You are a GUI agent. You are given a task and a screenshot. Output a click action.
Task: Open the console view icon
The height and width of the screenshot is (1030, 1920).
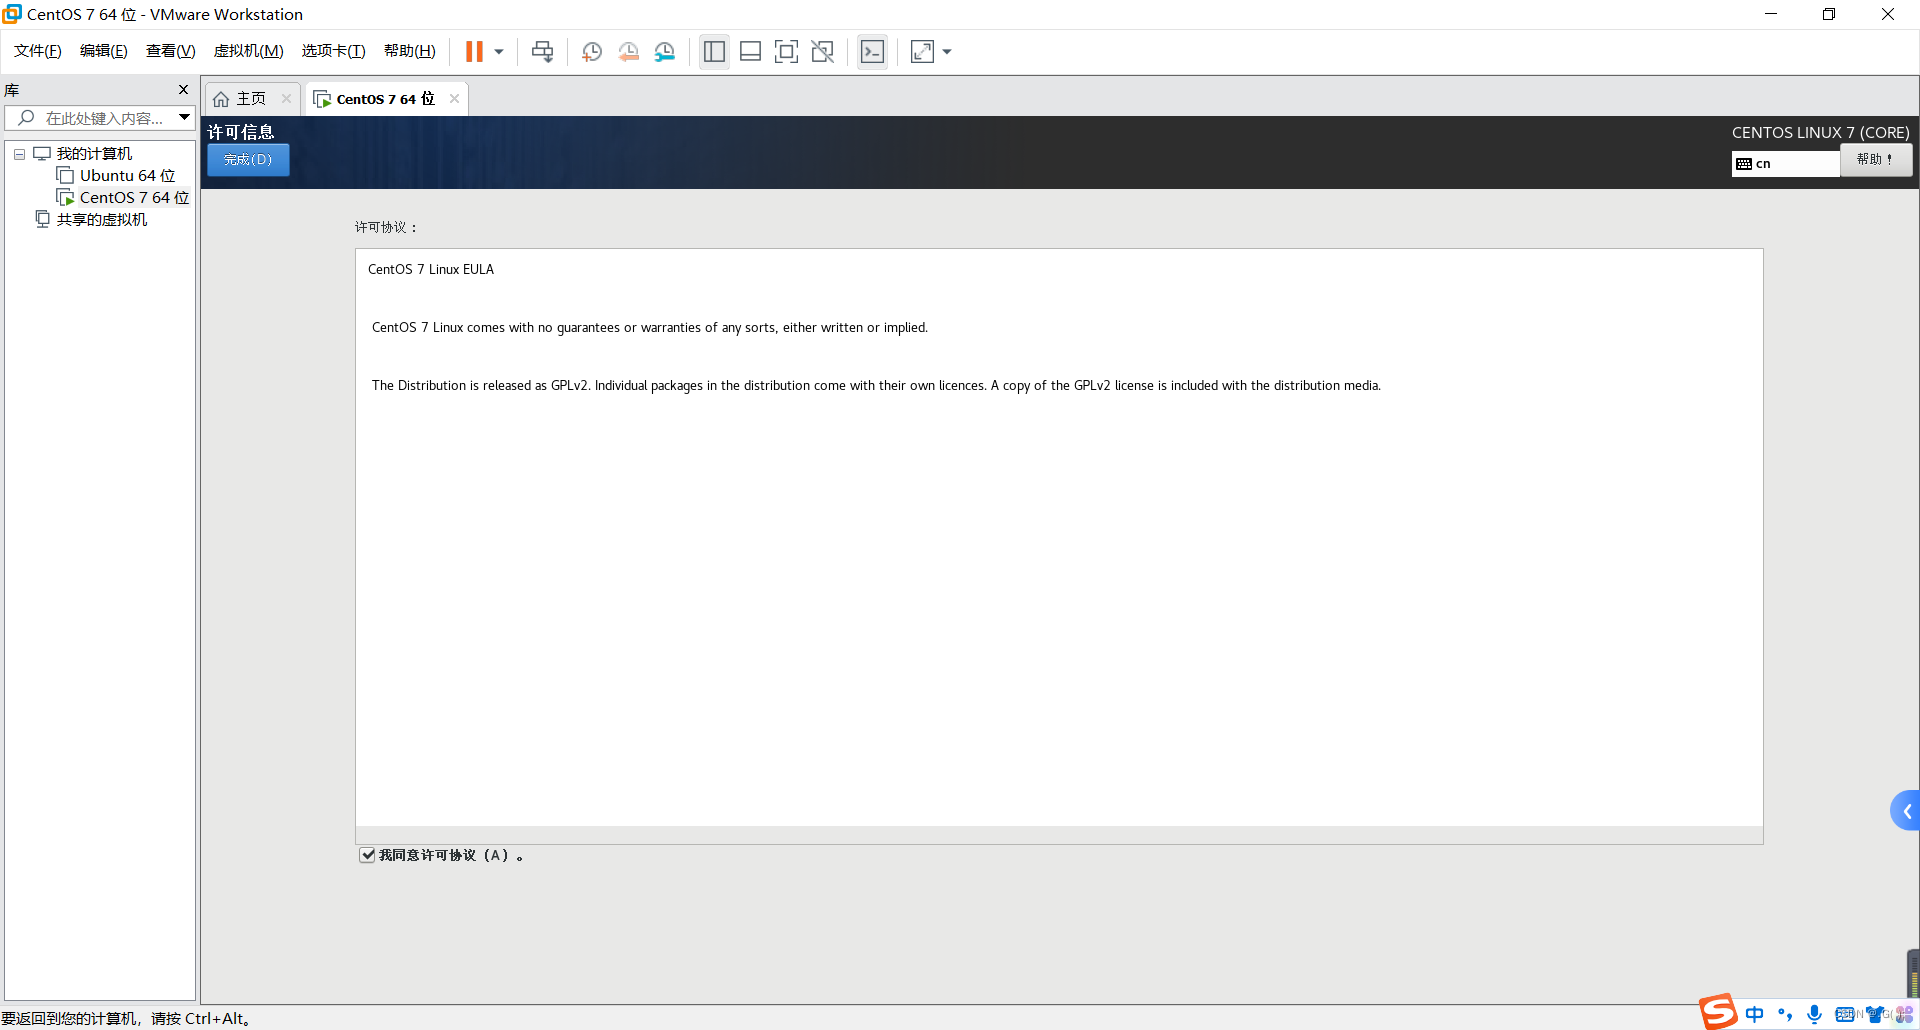872,52
